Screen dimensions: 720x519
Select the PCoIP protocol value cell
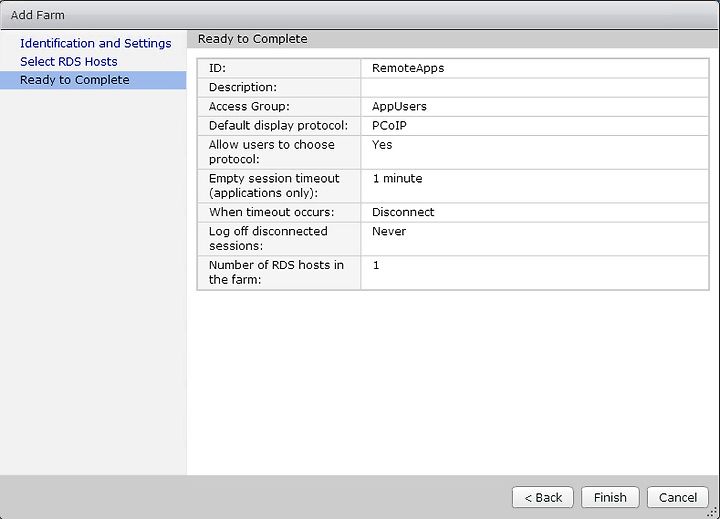pyautogui.click(x=535, y=126)
